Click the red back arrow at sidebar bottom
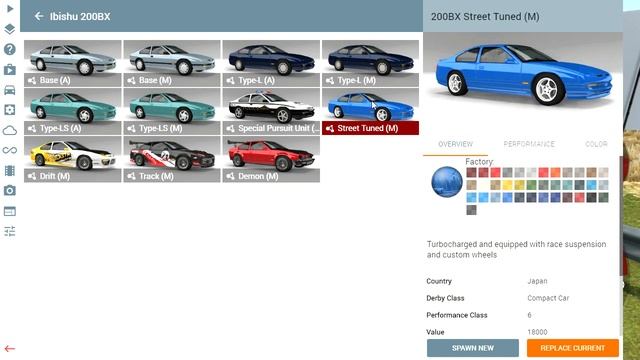The image size is (640, 360). (x=10, y=349)
